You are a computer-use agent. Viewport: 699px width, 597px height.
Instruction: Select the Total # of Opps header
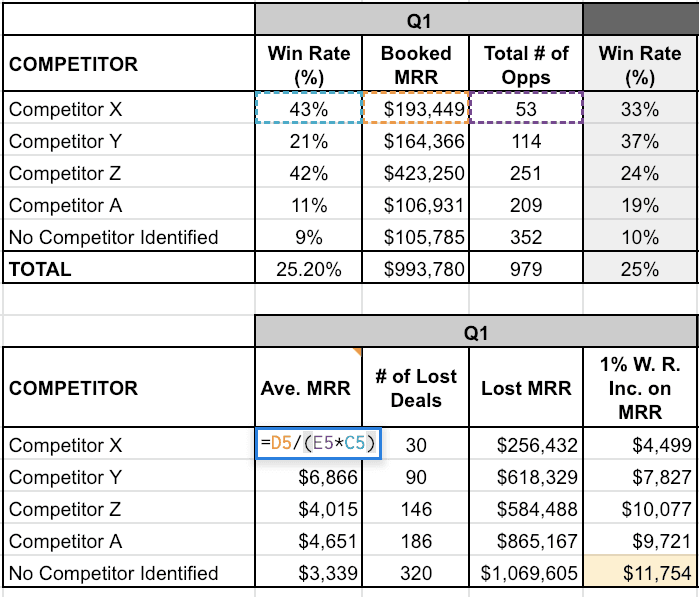coord(526,64)
